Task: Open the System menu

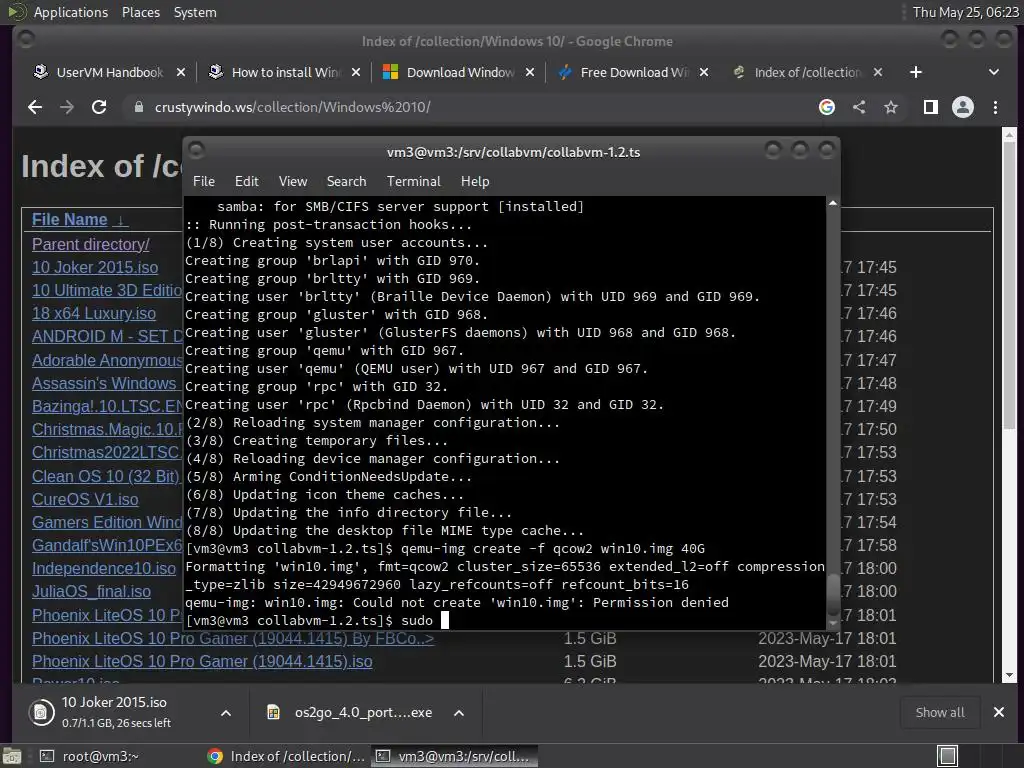Action: pos(195,12)
